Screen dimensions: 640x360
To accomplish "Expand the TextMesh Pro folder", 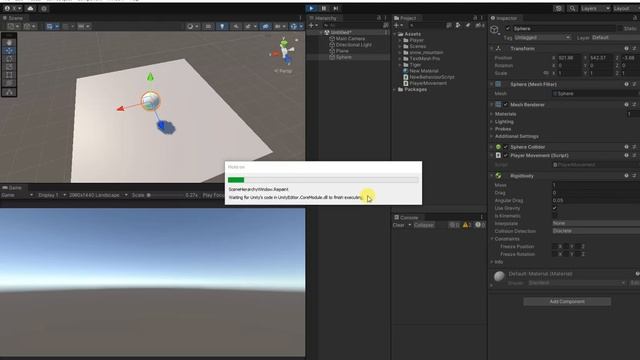I will (400, 59).
